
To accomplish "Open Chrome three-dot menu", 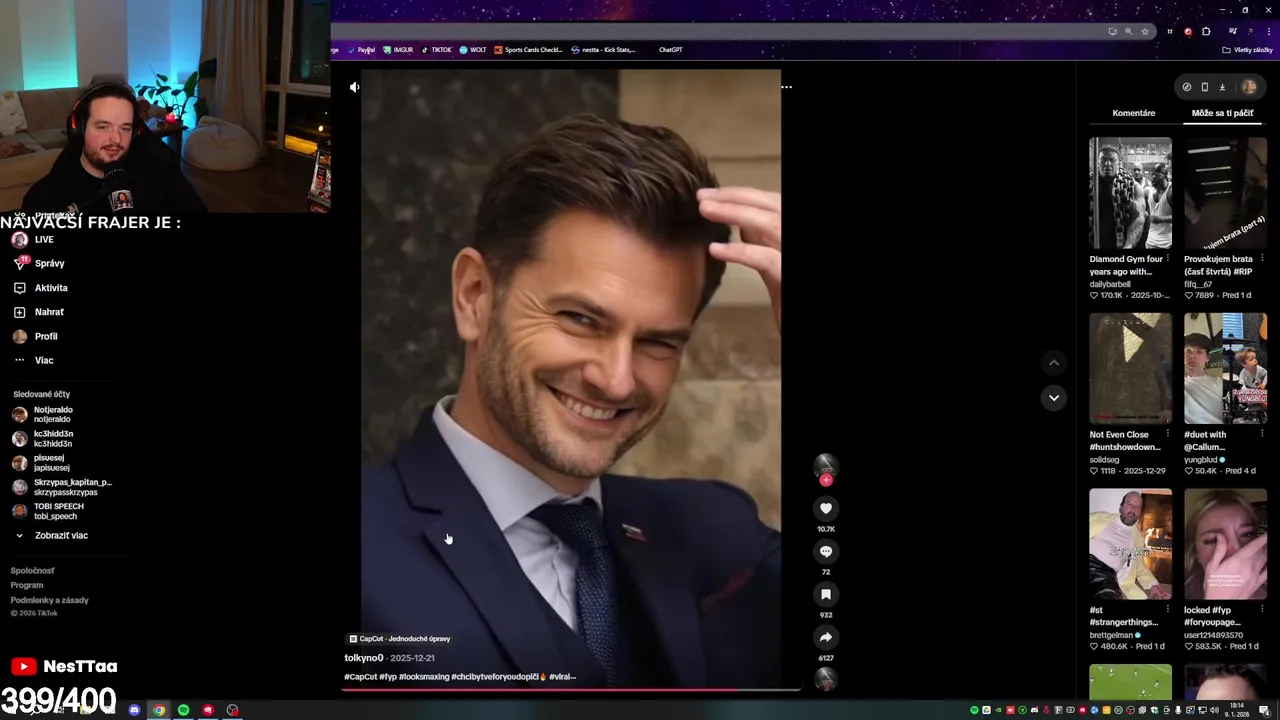I will (x=1269, y=31).
